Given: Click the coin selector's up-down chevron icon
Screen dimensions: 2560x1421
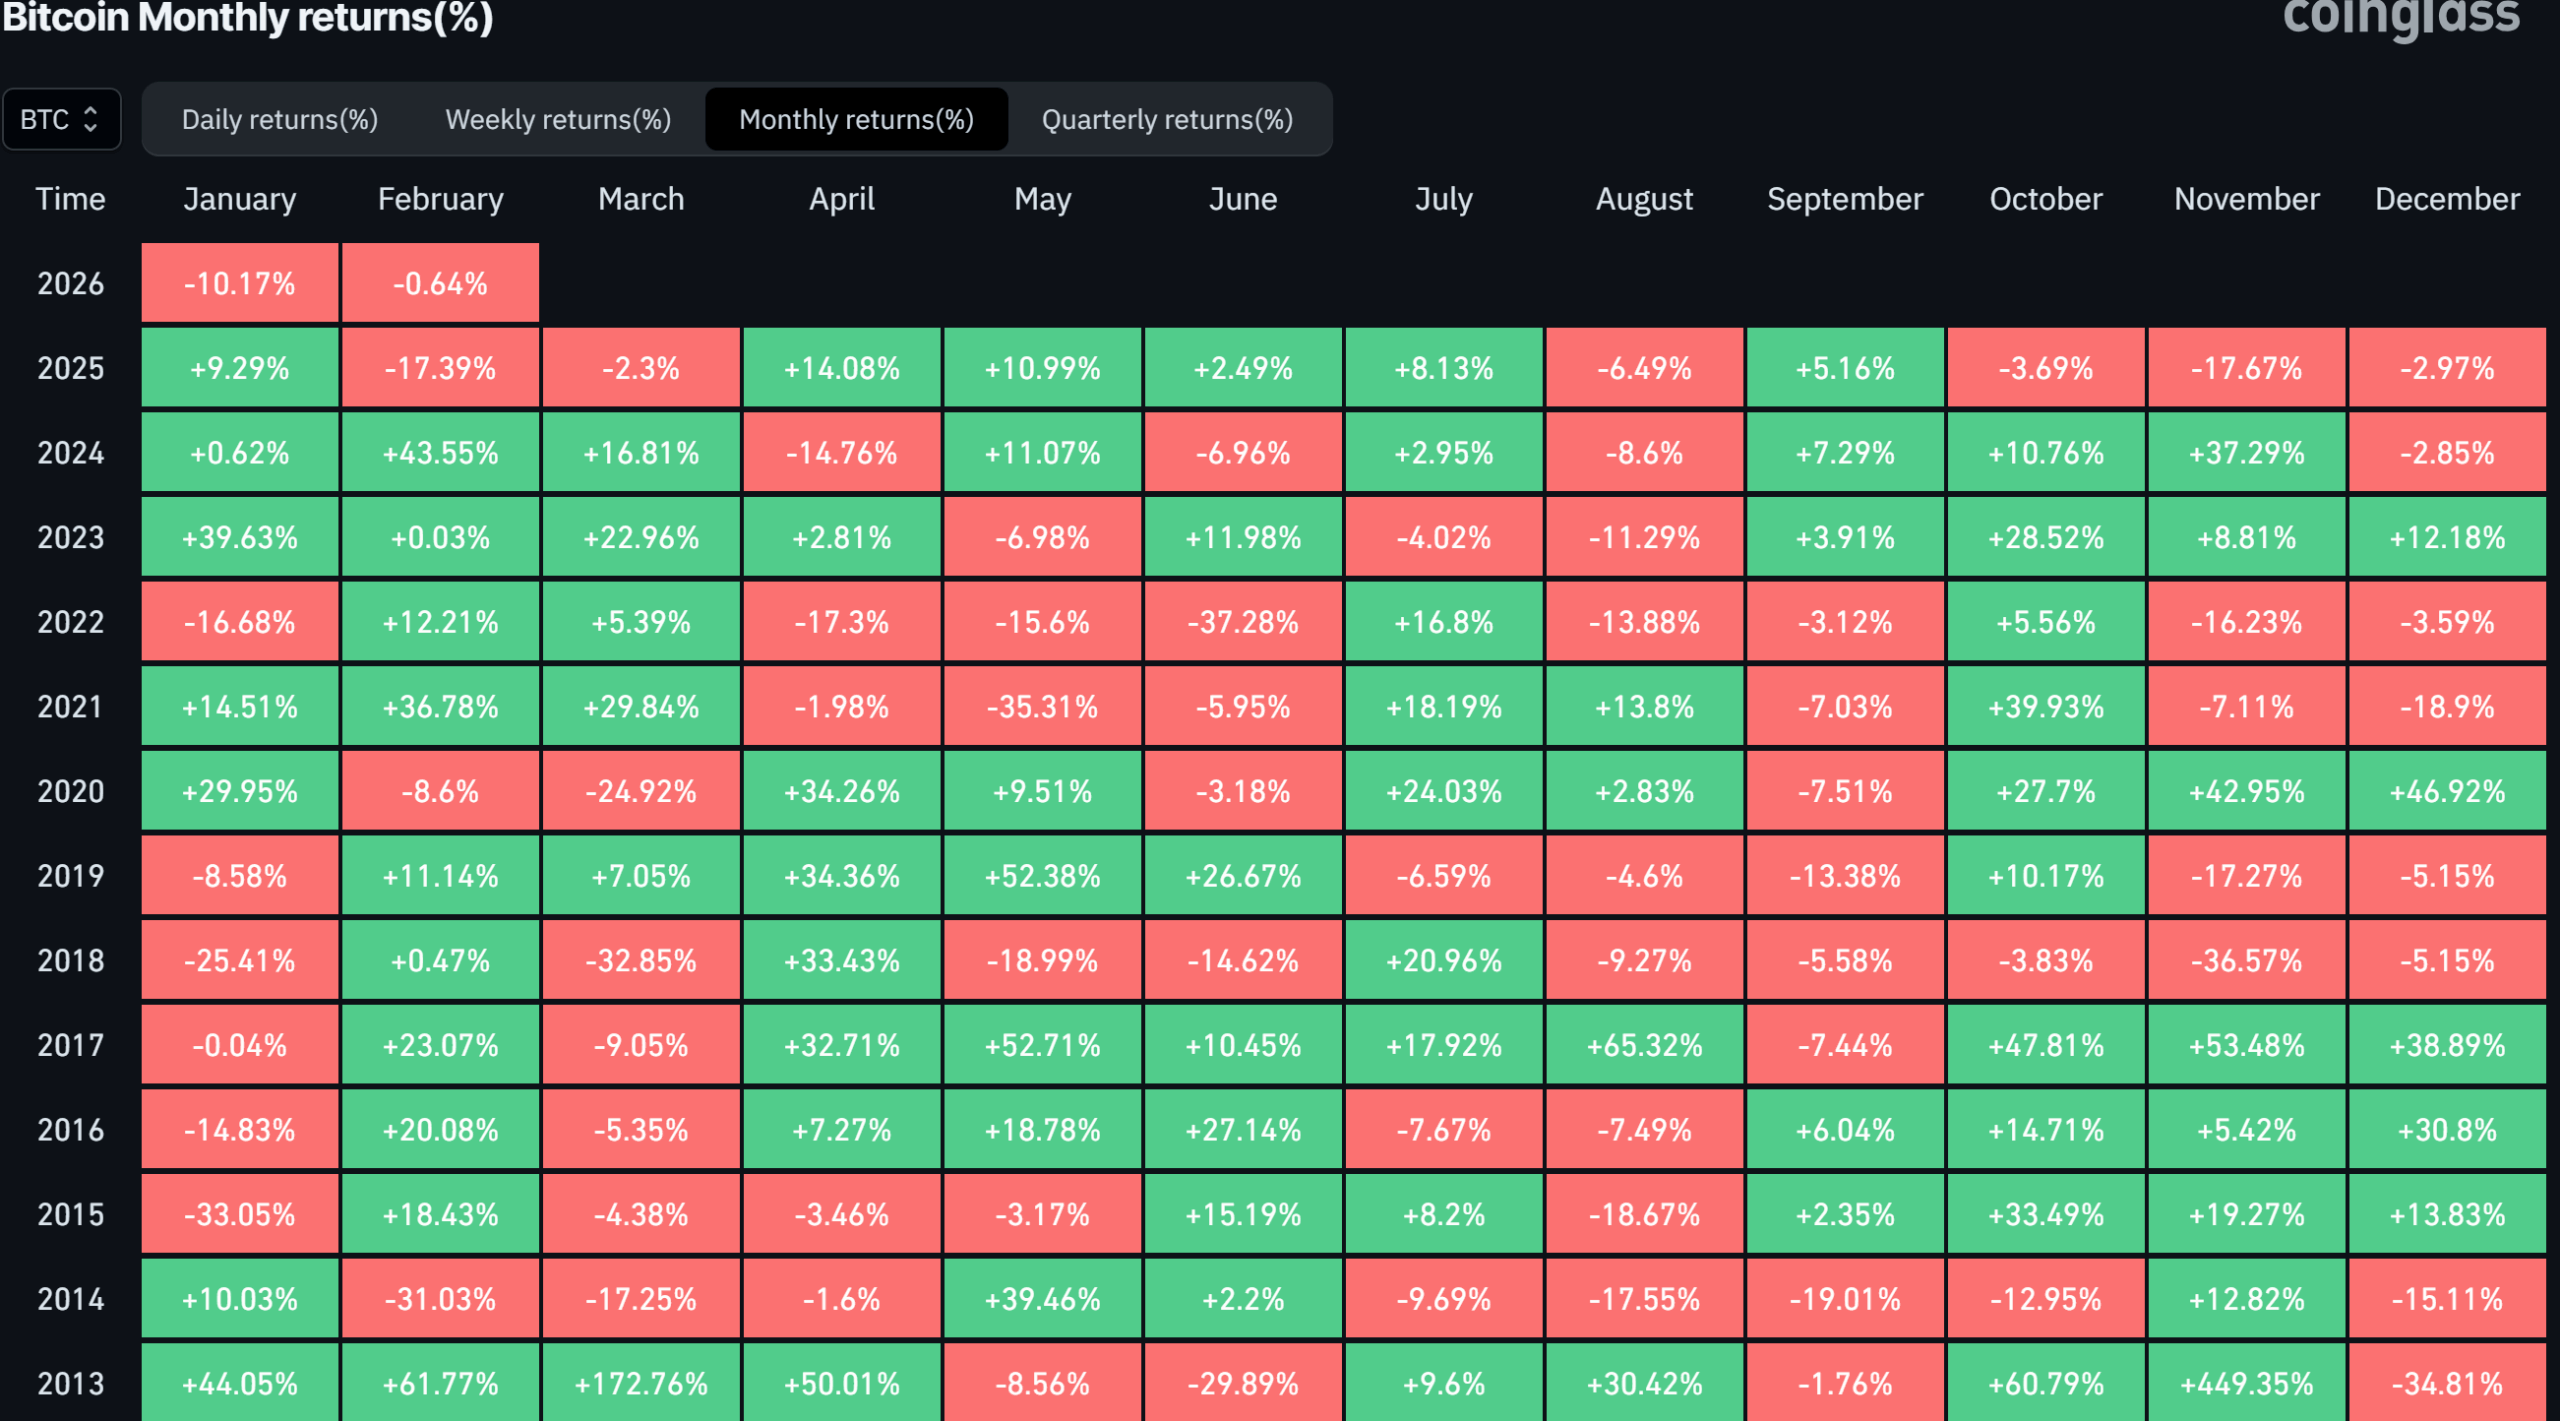Looking at the screenshot, I should tap(90, 119).
